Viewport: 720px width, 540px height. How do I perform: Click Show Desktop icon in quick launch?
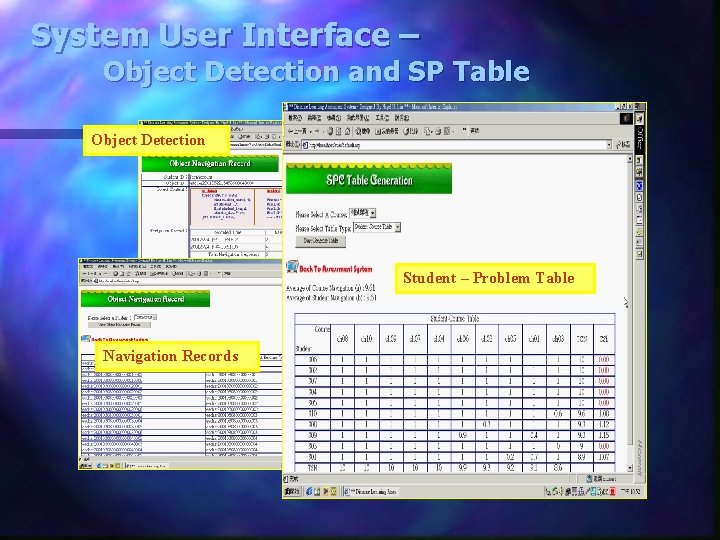pyautogui.click(x=317, y=491)
